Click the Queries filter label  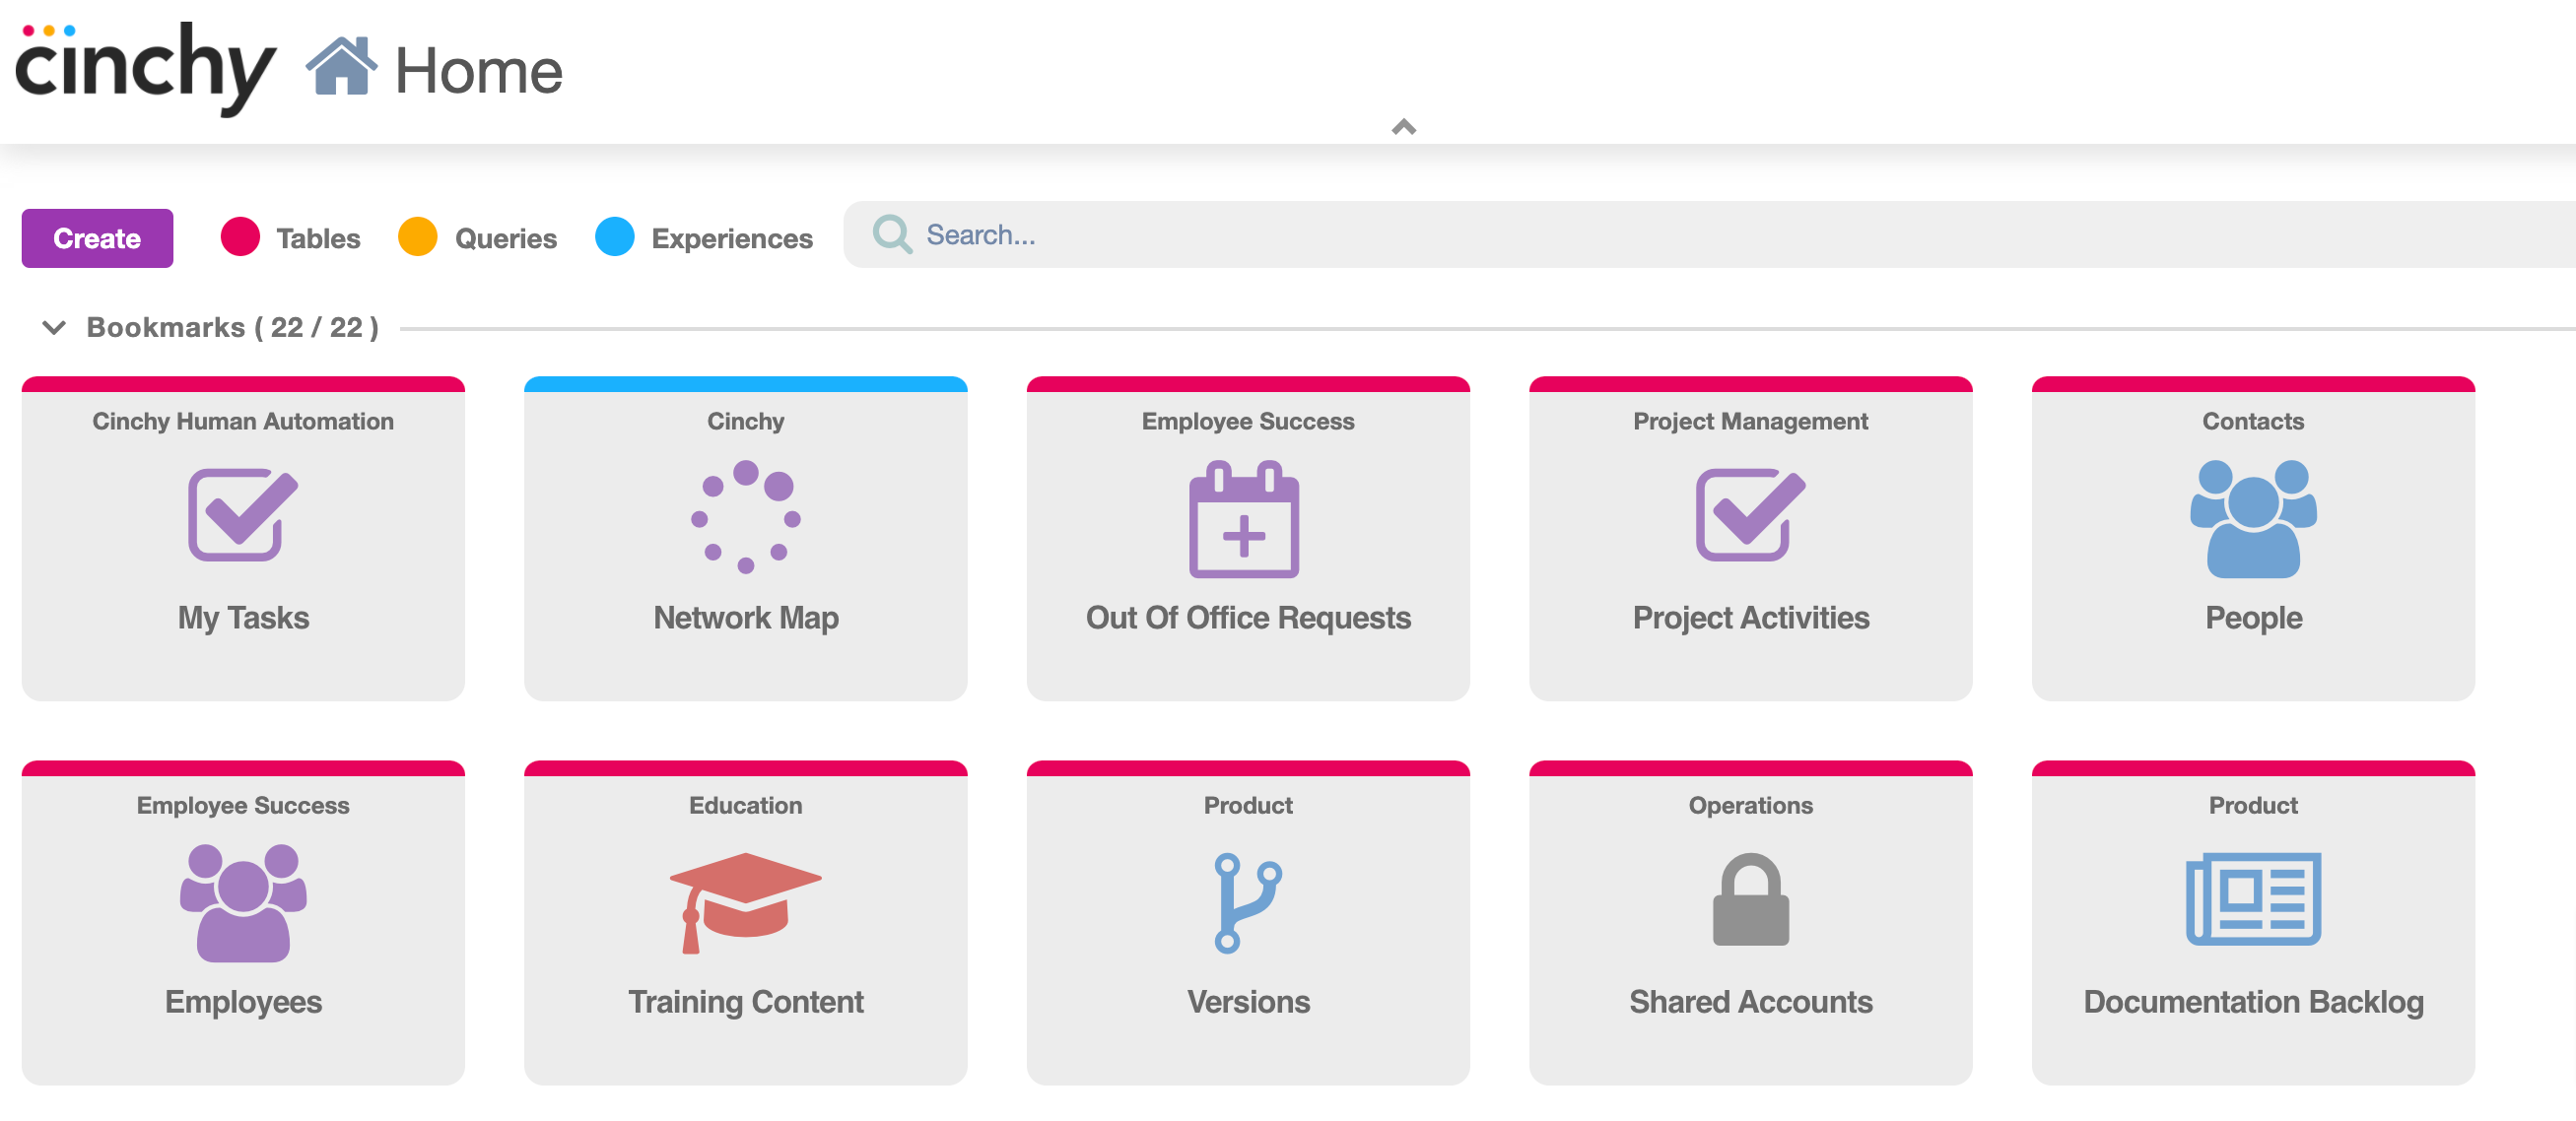506,238
